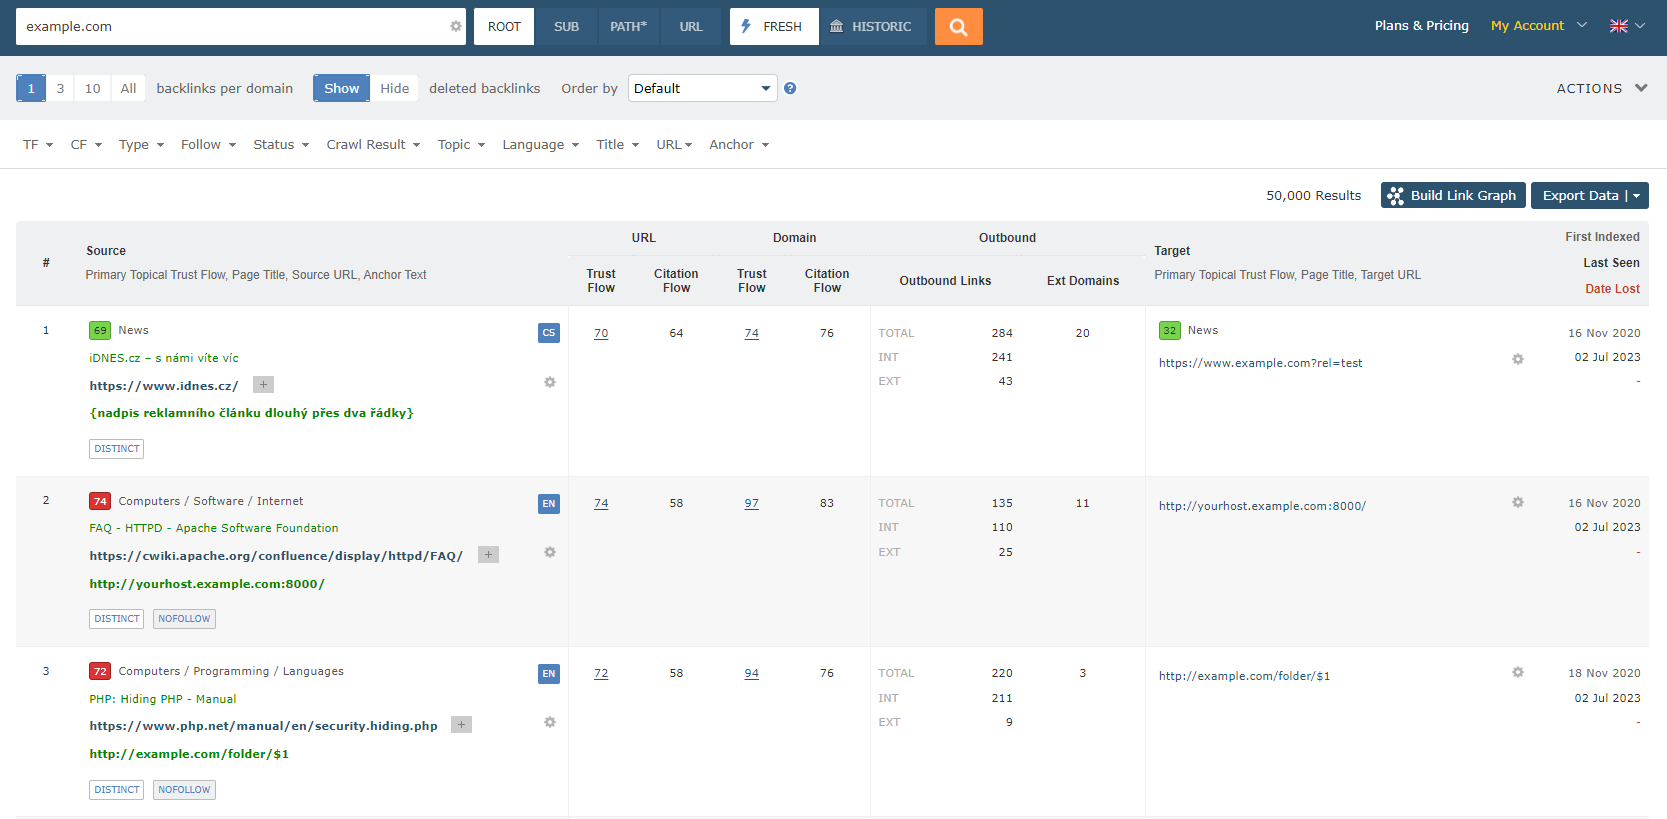Image resolution: width=1667 pixels, height=819 pixels.
Task: Select the SUB scope tab
Action: tap(566, 27)
